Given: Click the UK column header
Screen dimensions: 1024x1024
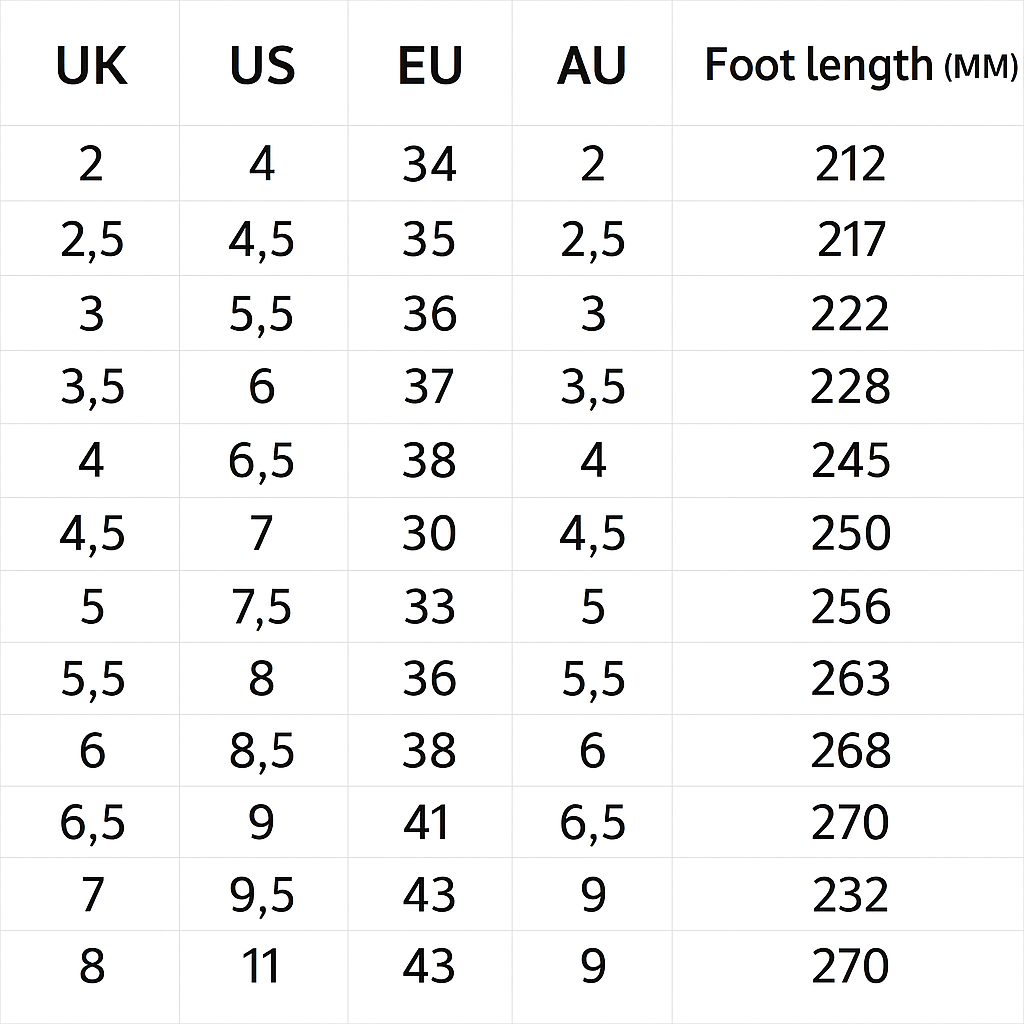Looking at the screenshot, I should click(91, 66).
